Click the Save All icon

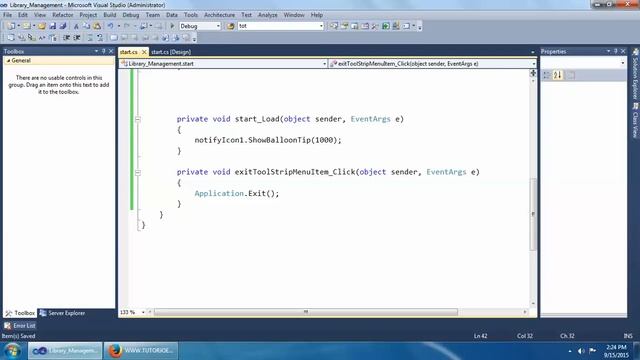pyautogui.click(x=63, y=26)
